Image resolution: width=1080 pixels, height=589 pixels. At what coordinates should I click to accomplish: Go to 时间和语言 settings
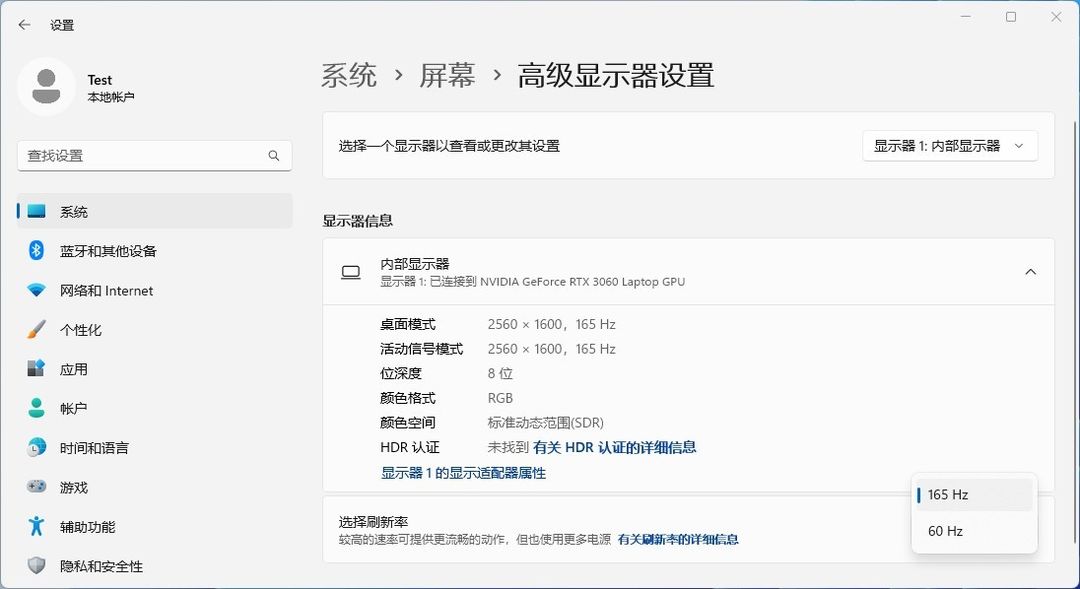point(155,448)
